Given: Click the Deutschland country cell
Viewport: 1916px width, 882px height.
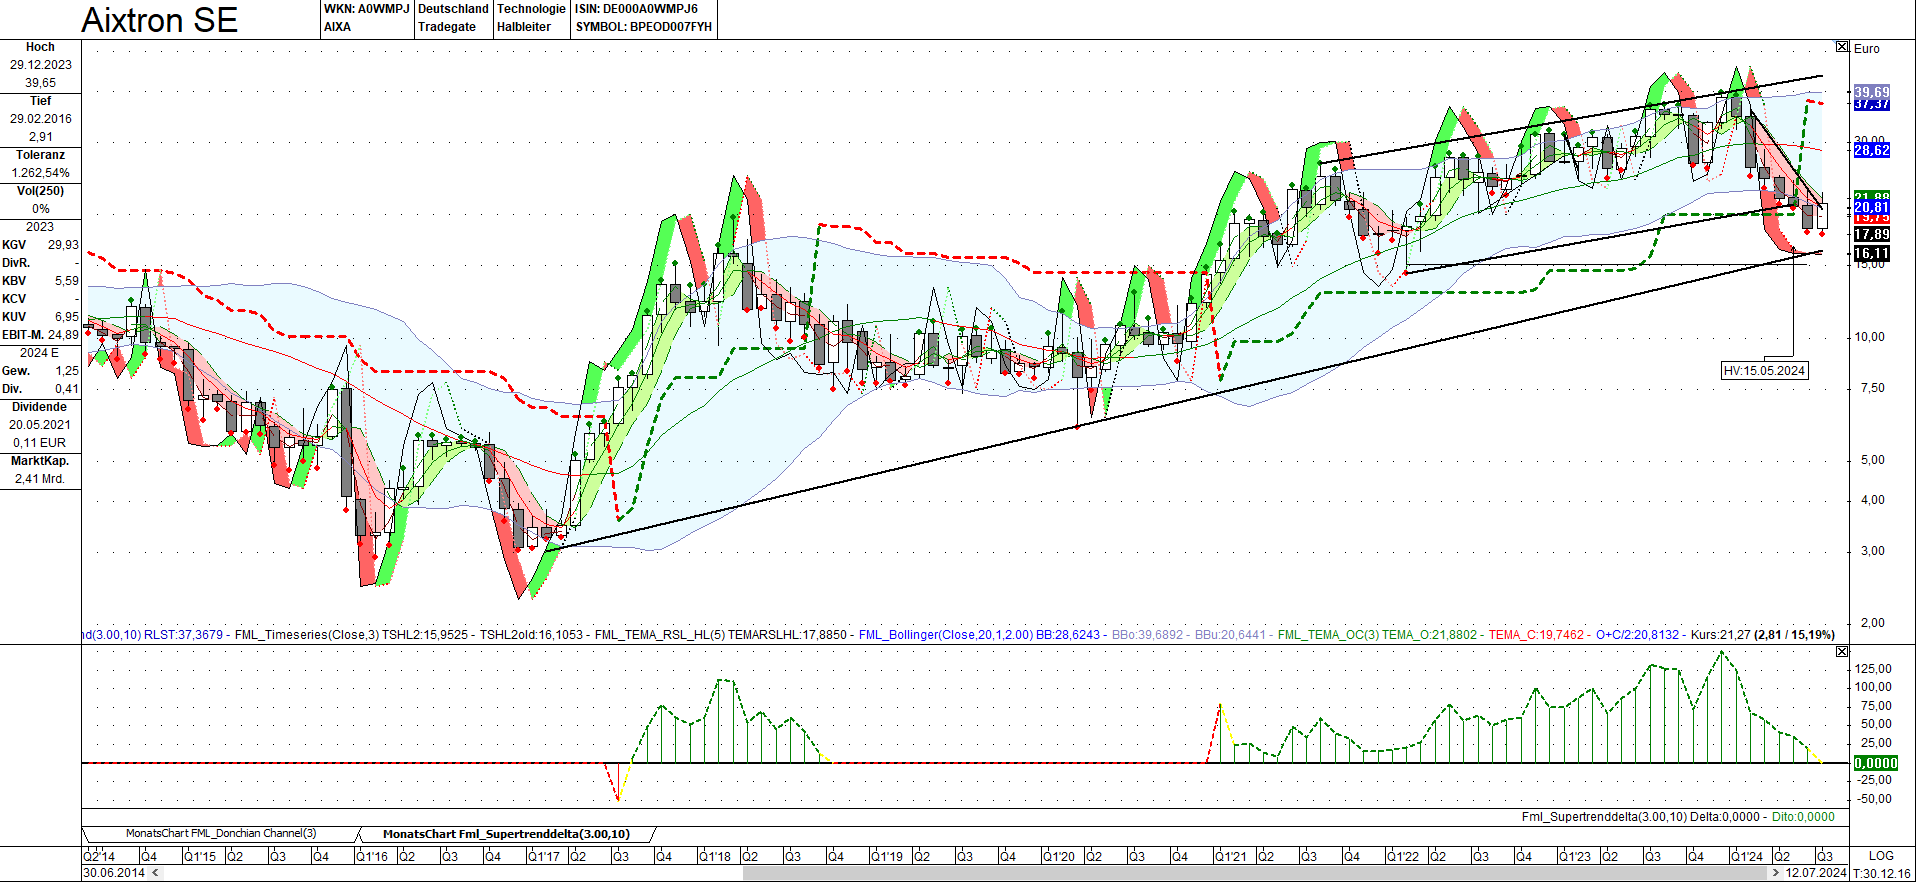Looking at the screenshot, I should point(453,9).
